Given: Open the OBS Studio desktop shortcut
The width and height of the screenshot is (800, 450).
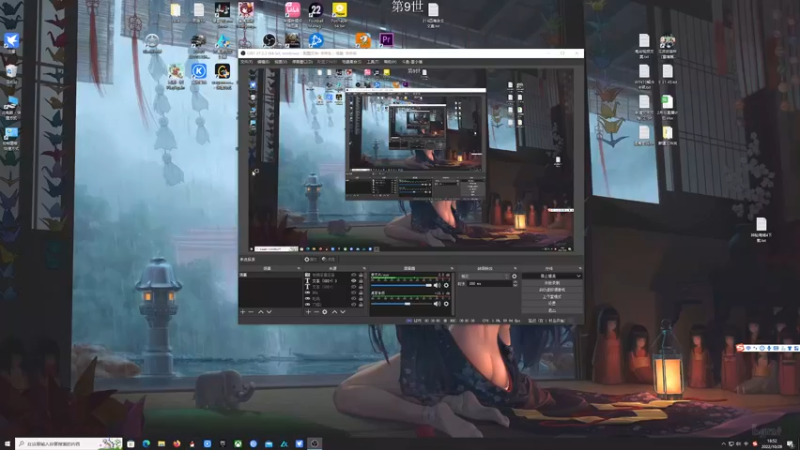Looking at the screenshot, I should pos(269,40).
